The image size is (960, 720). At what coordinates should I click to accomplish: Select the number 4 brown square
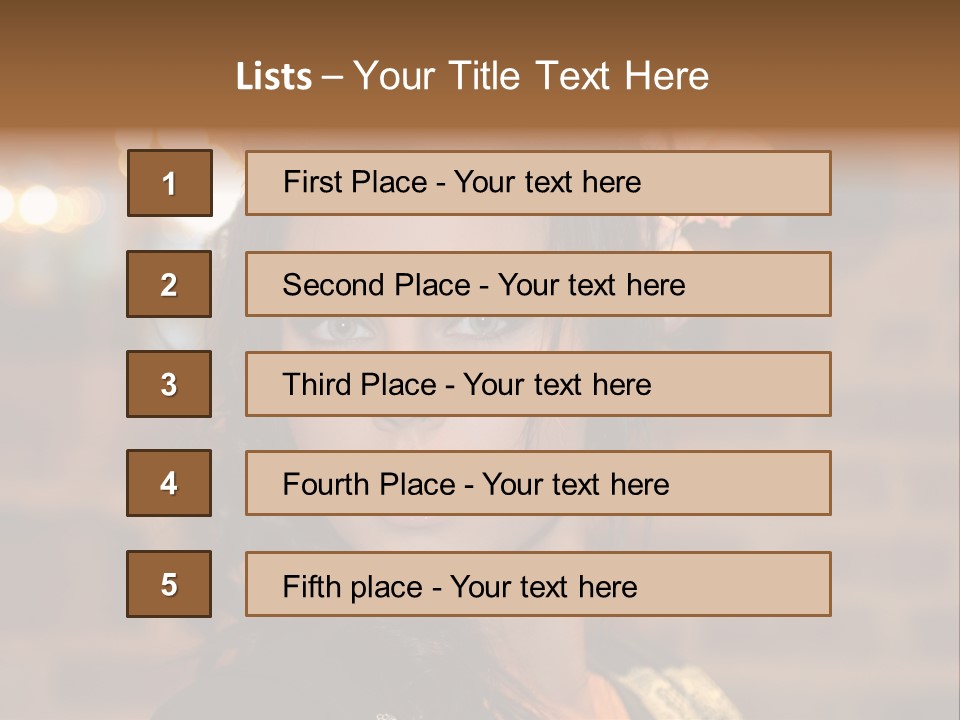(x=169, y=483)
